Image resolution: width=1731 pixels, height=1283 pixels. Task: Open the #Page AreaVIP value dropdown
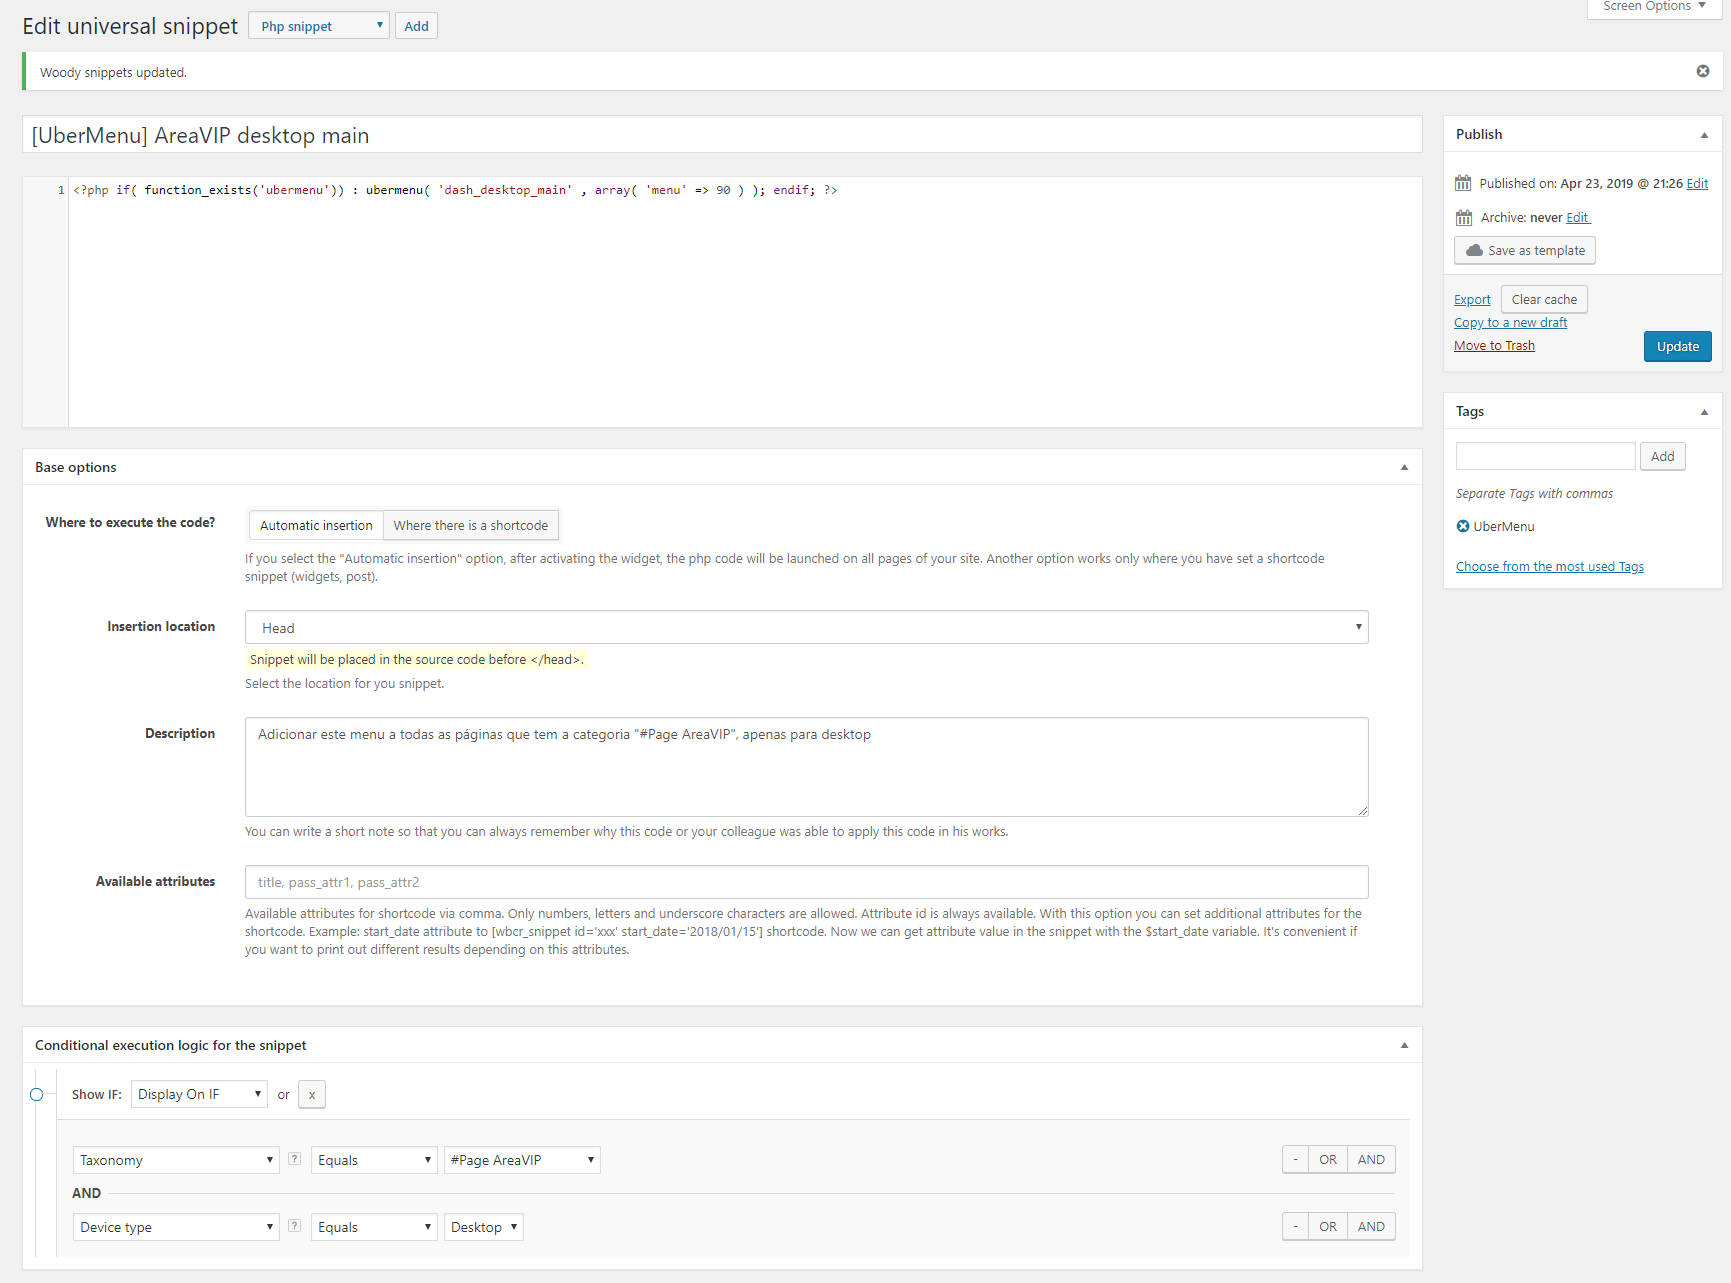point(522,1160)
